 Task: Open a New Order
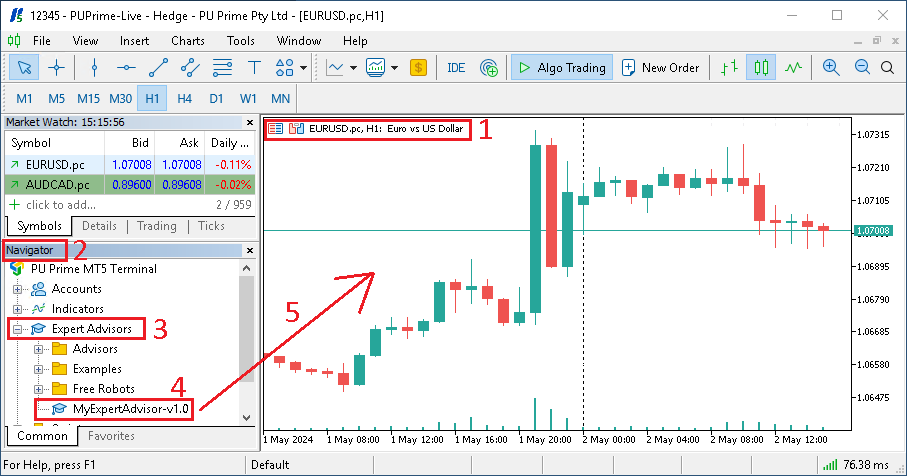click(660, 68)
